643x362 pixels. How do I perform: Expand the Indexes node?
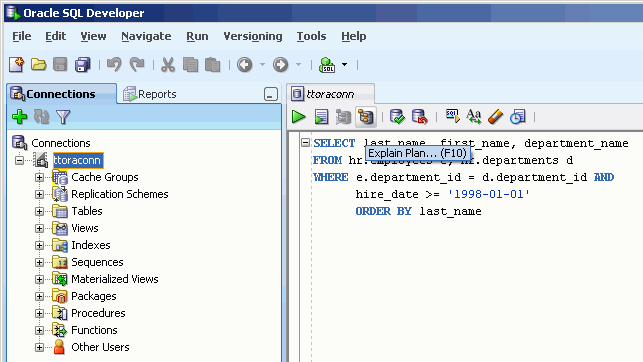(x=39, y=245)
